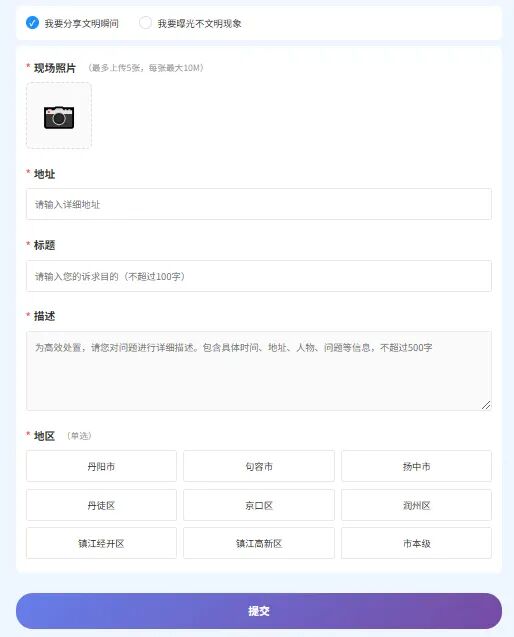Focus the 标题 title input field
This screenshot has height=637, width=514.
click(x=259, y=276)
